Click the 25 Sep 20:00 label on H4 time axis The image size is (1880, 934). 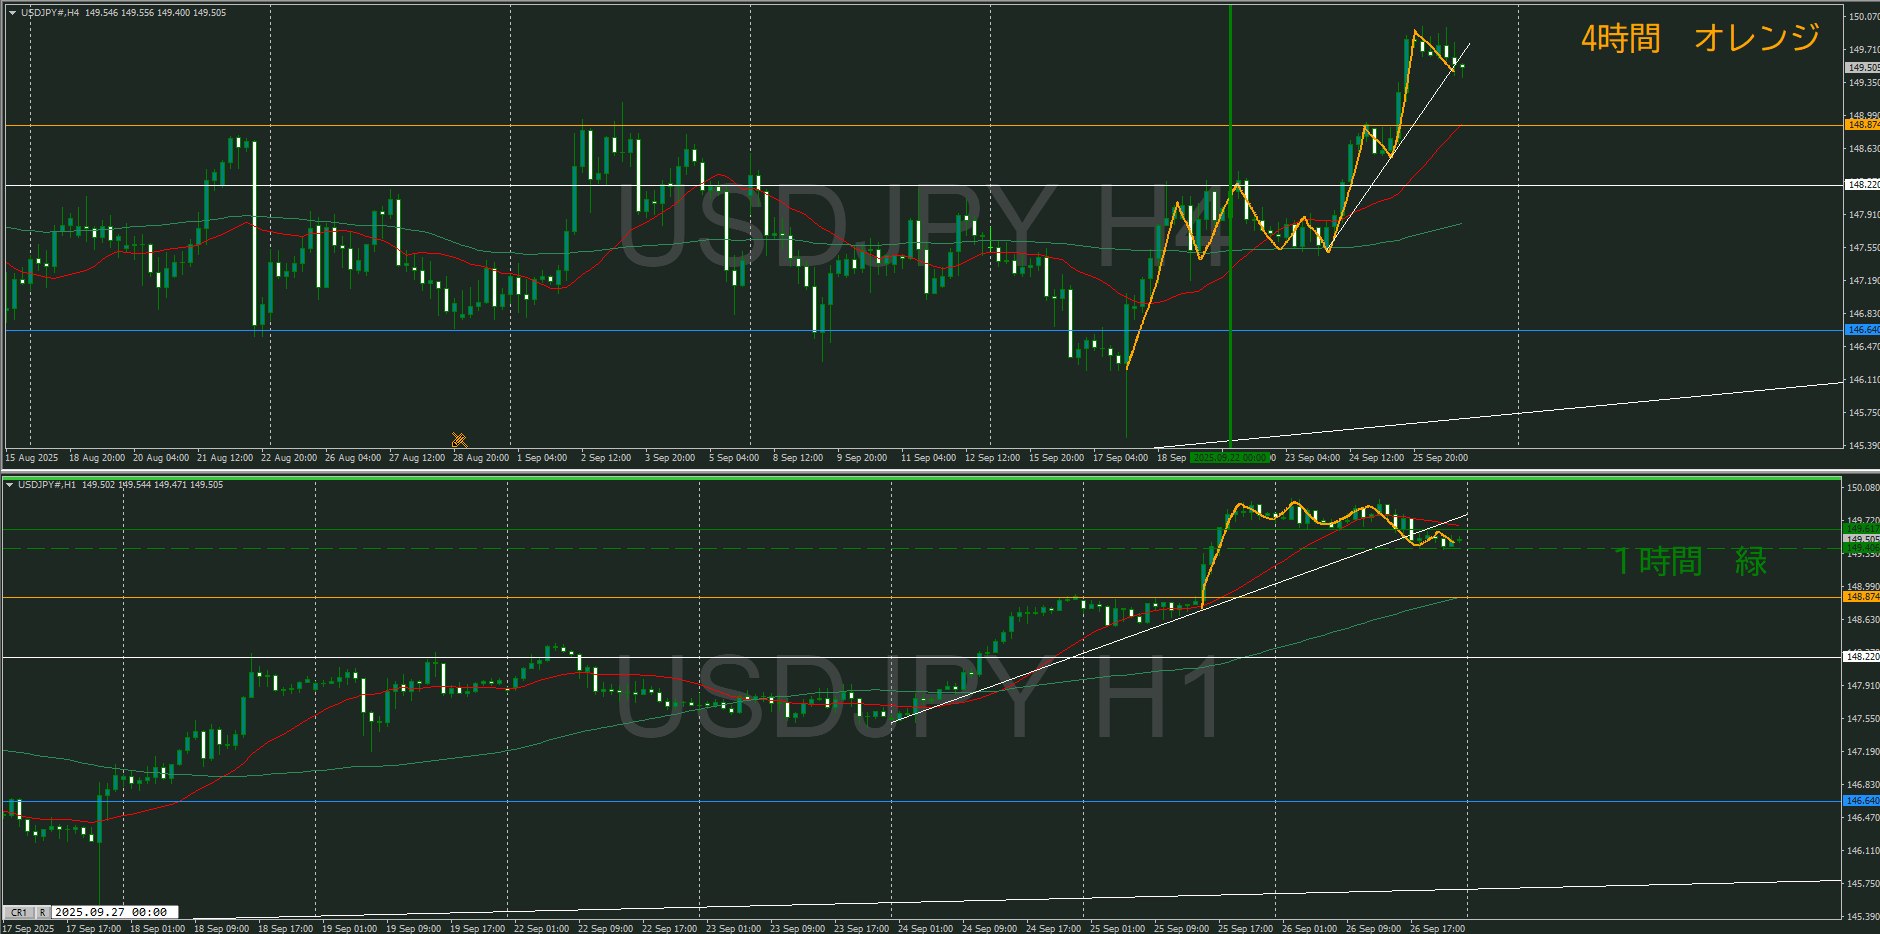pos(1440,458)
